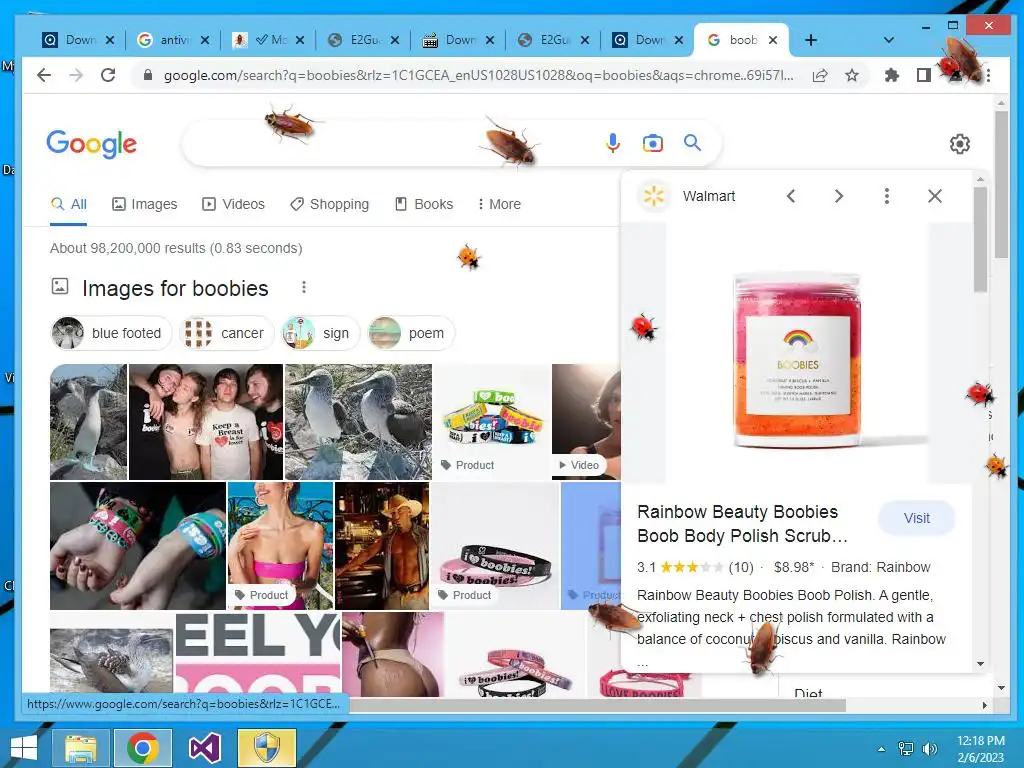Click the volume speaker tray icon
Image resolution: width=1024 pixels, height=768 pixels.
coord(929,749)
